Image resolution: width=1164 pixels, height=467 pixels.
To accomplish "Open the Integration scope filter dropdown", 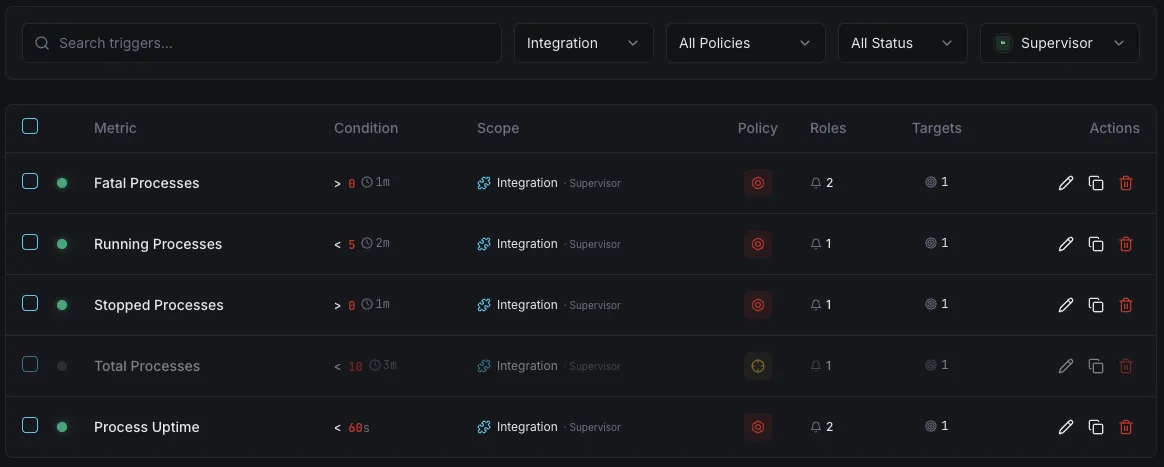I will (583, 43).
